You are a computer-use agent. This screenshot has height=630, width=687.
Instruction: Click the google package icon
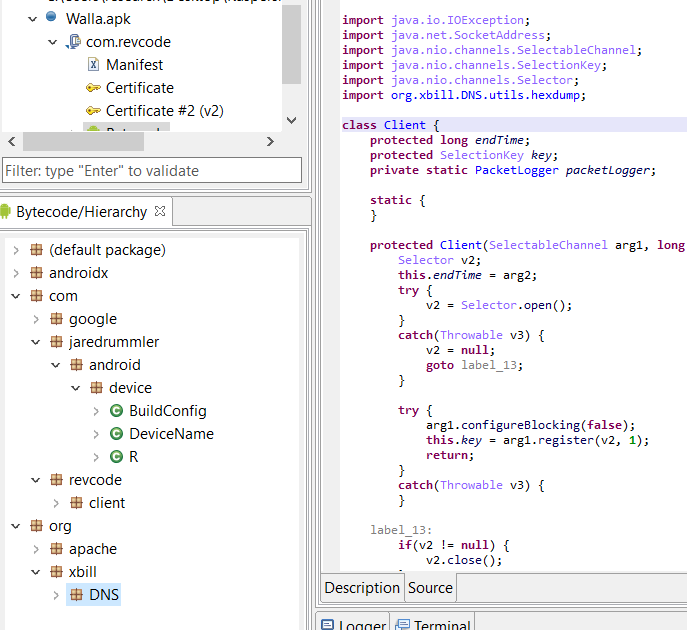[x=57, y=319]
